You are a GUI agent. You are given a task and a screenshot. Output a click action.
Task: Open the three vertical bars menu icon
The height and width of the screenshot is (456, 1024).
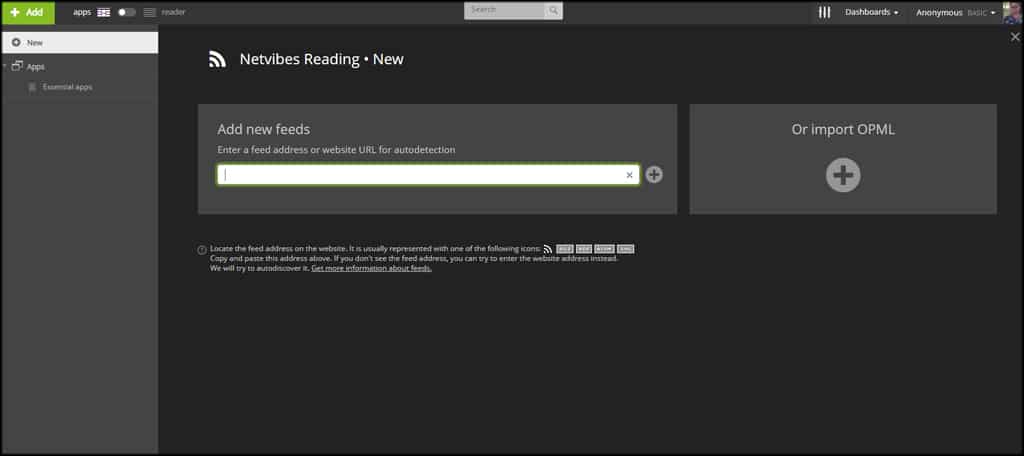pos(825,12)
